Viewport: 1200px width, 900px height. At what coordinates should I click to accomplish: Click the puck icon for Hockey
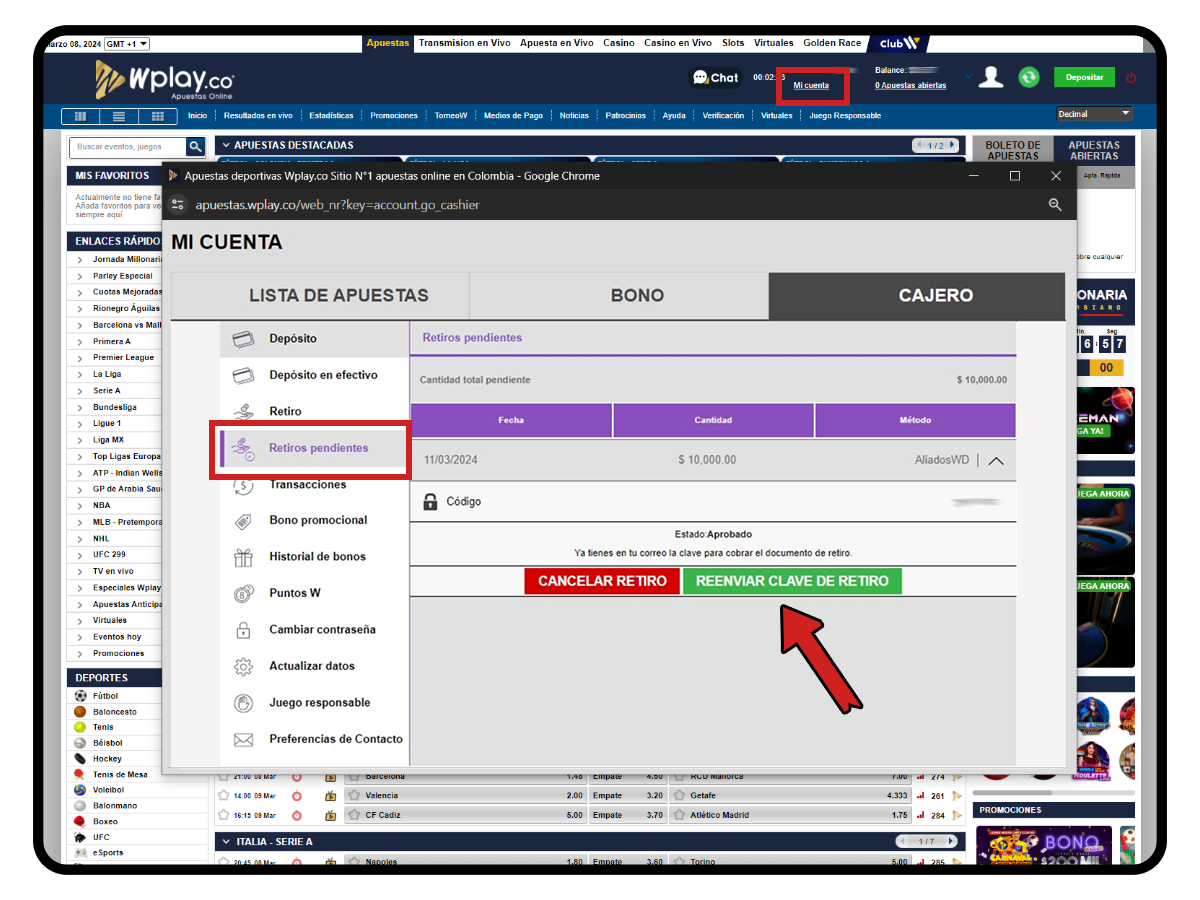(x=80, y=759)
